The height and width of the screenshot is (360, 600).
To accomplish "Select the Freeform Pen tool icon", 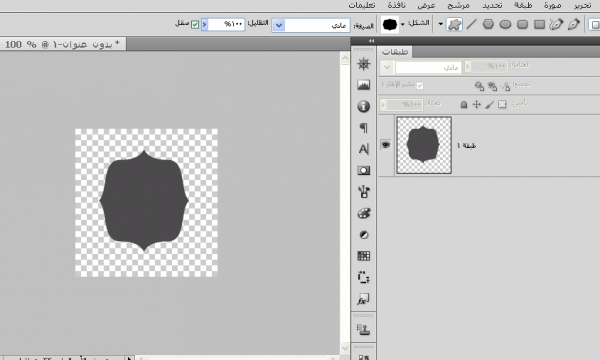I will [556, 24].
